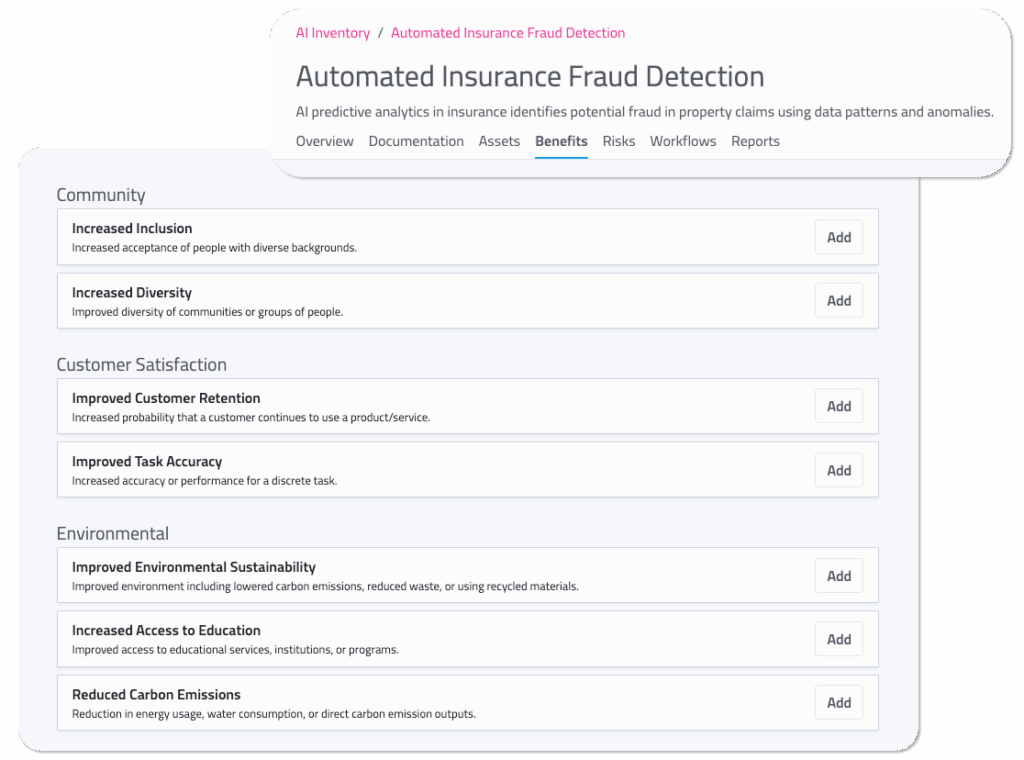Add Increased Access to Education benefit
1024x760 pixels.
click(x=839, y=639)
